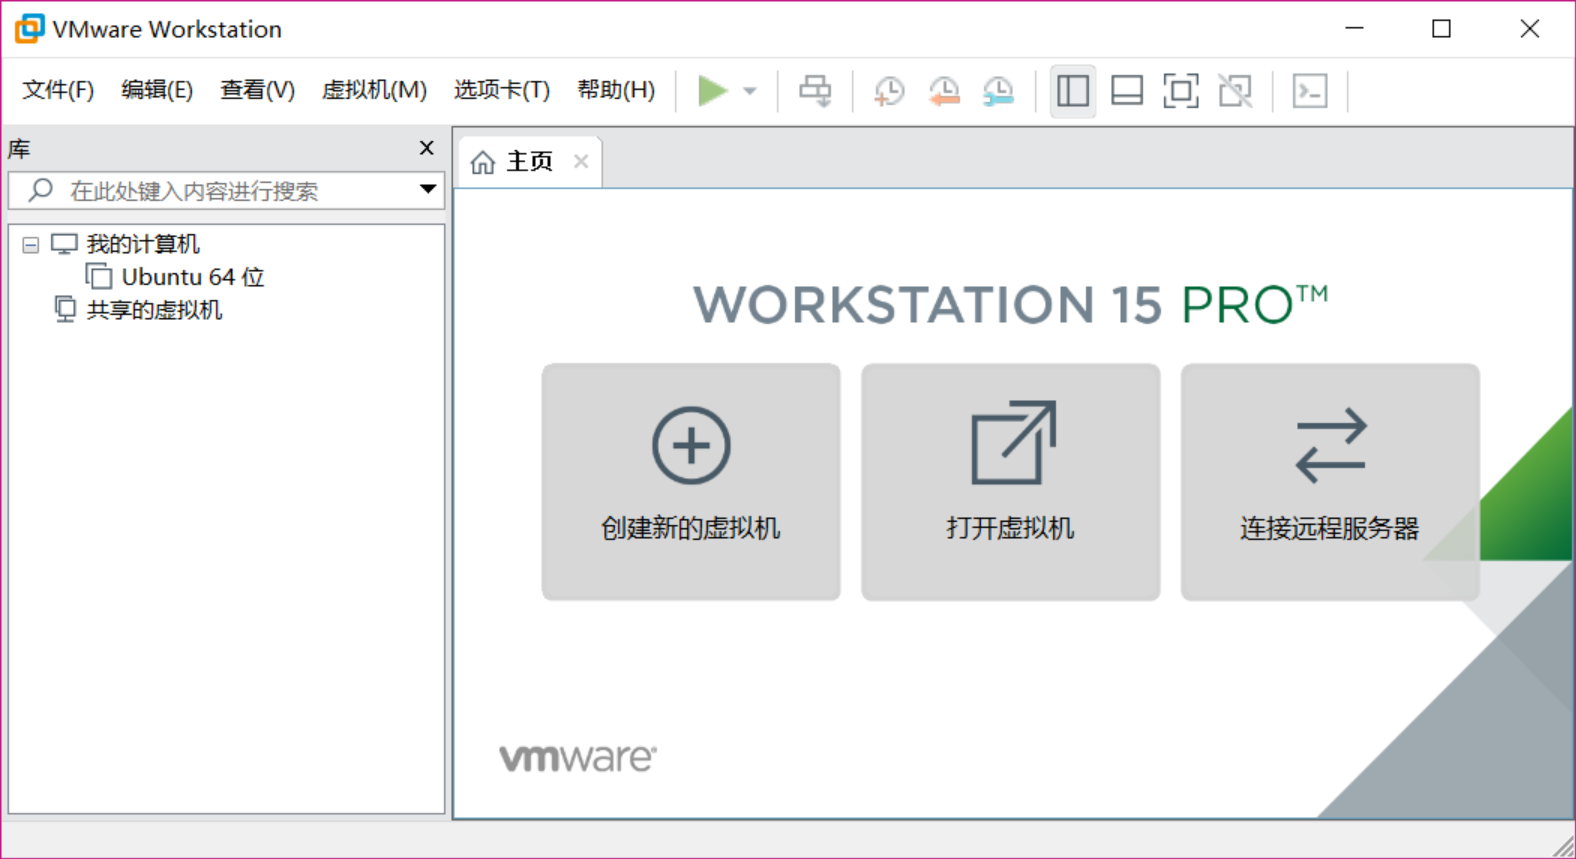Click the library search input field
Screen dimensions: 1576x859
pos(226,190)
